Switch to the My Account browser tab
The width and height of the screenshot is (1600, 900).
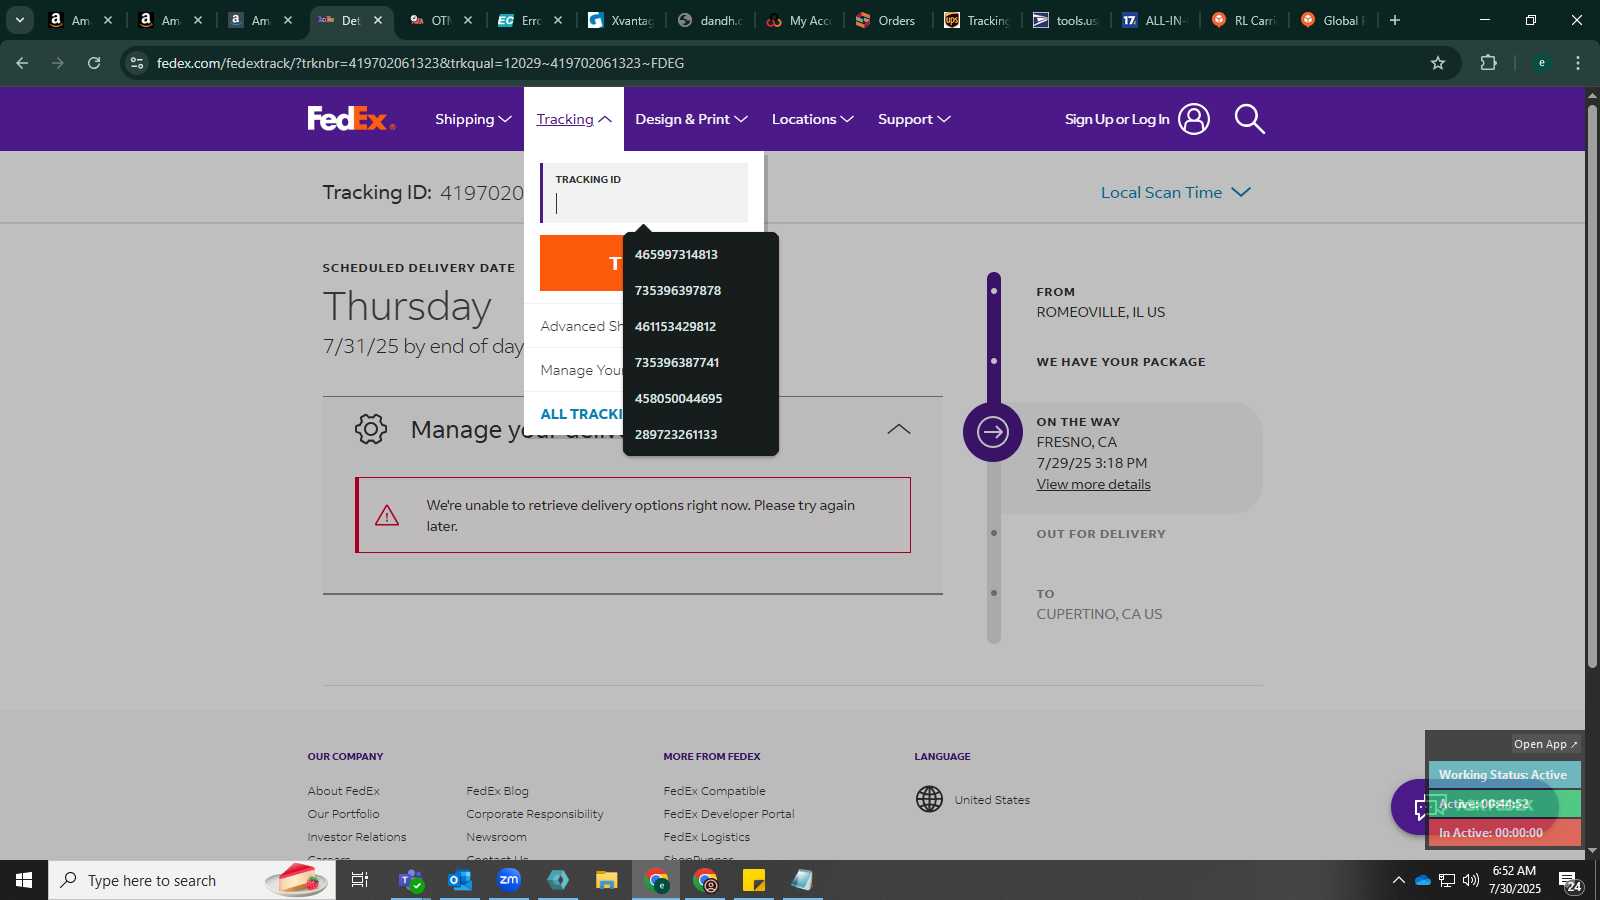pos(798,20)
